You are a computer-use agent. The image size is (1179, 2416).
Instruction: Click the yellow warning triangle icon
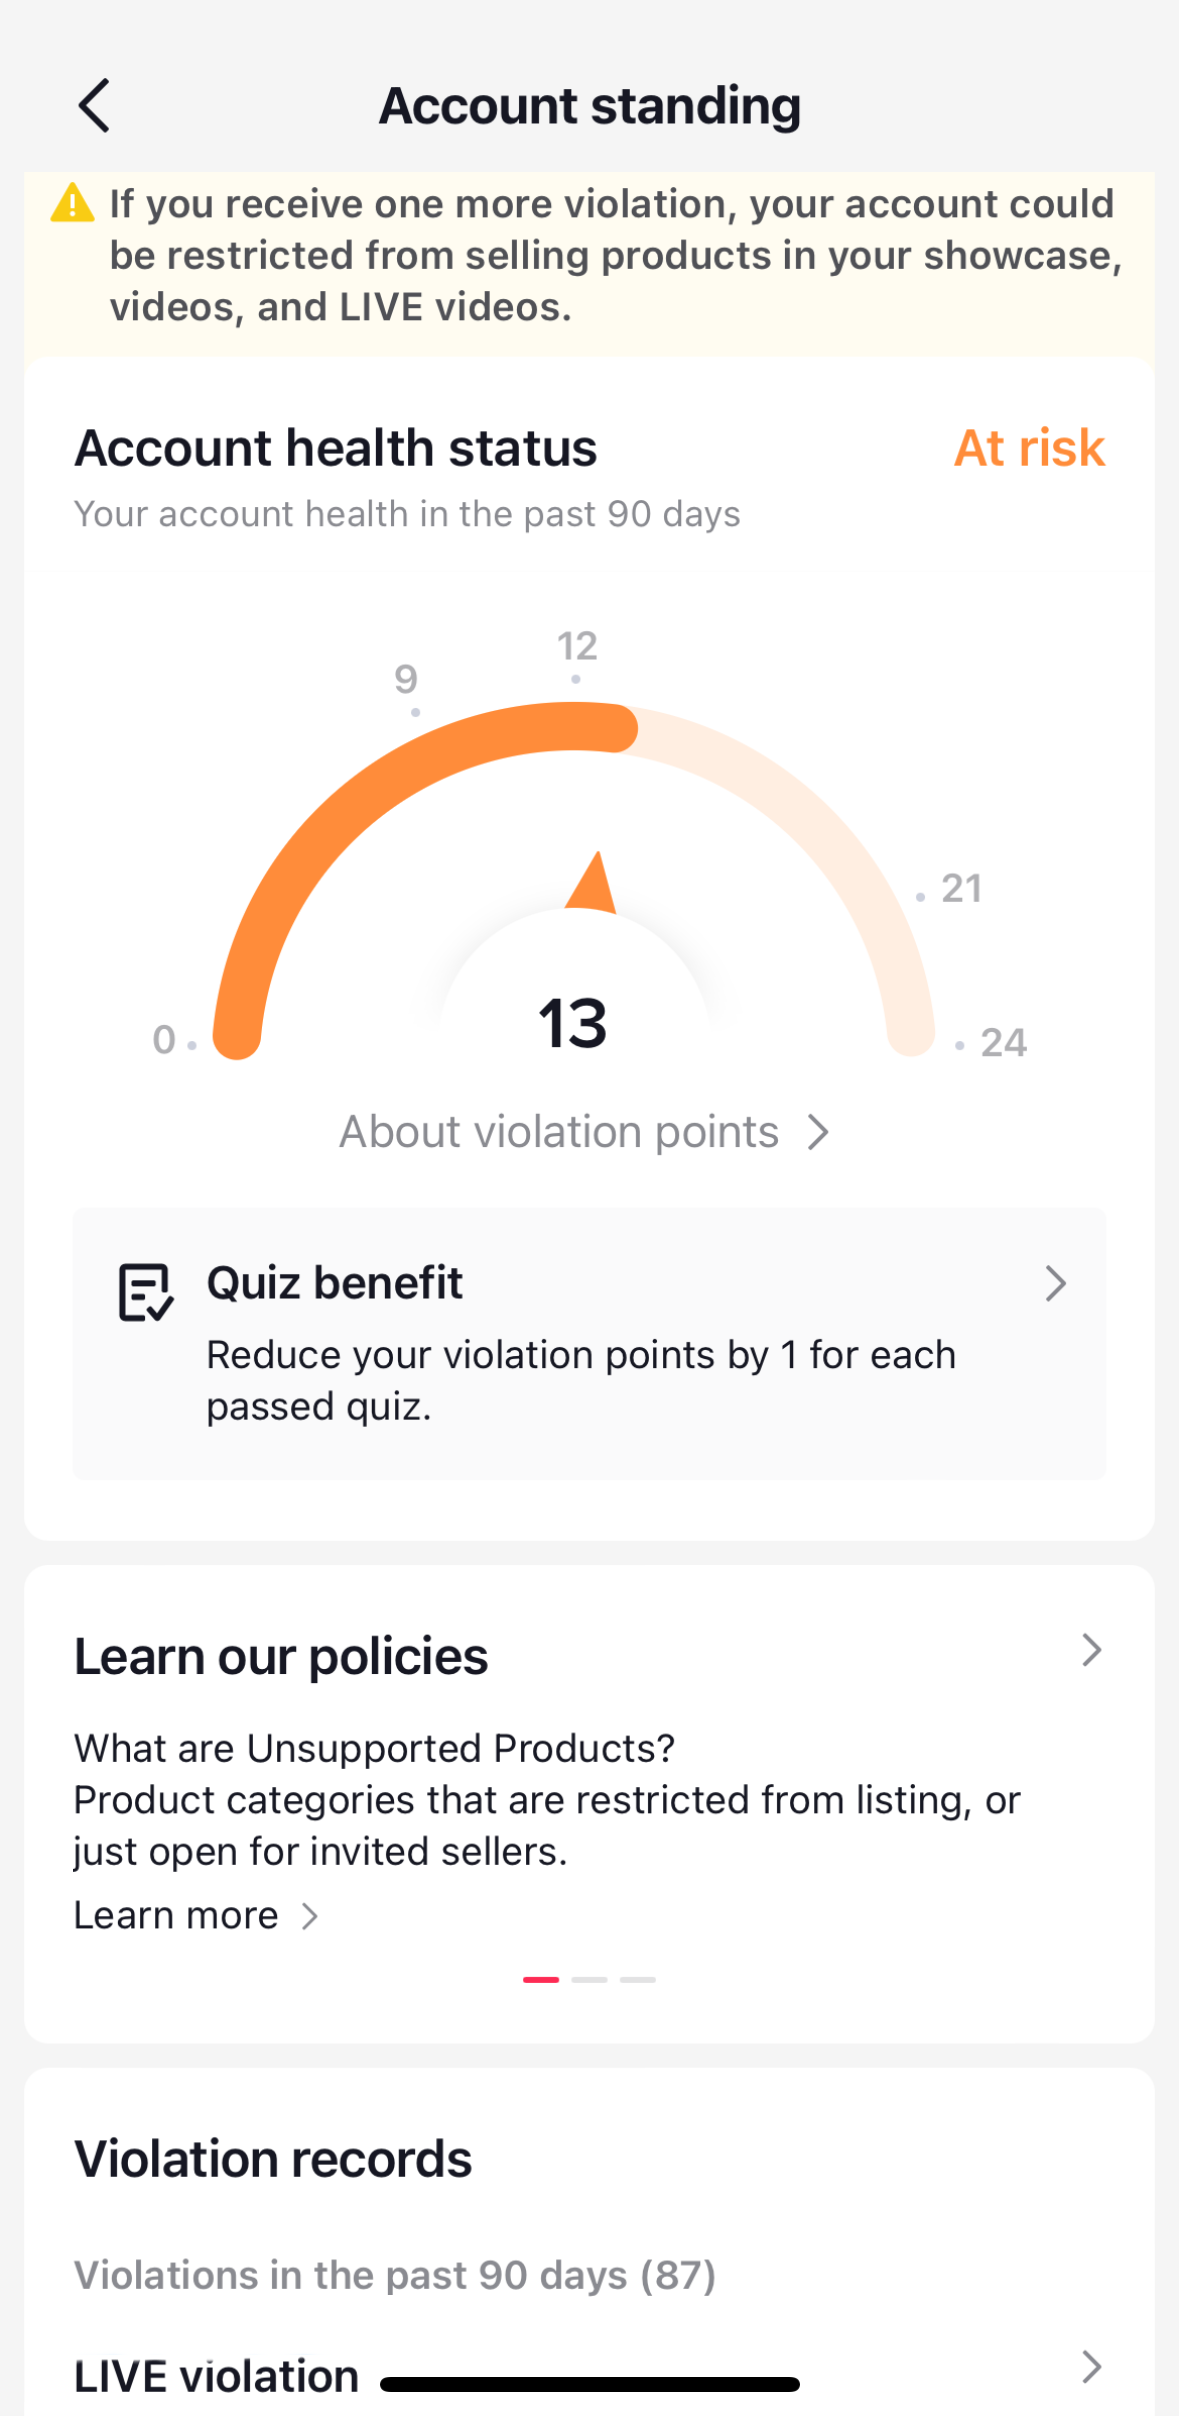pos(73,203)
